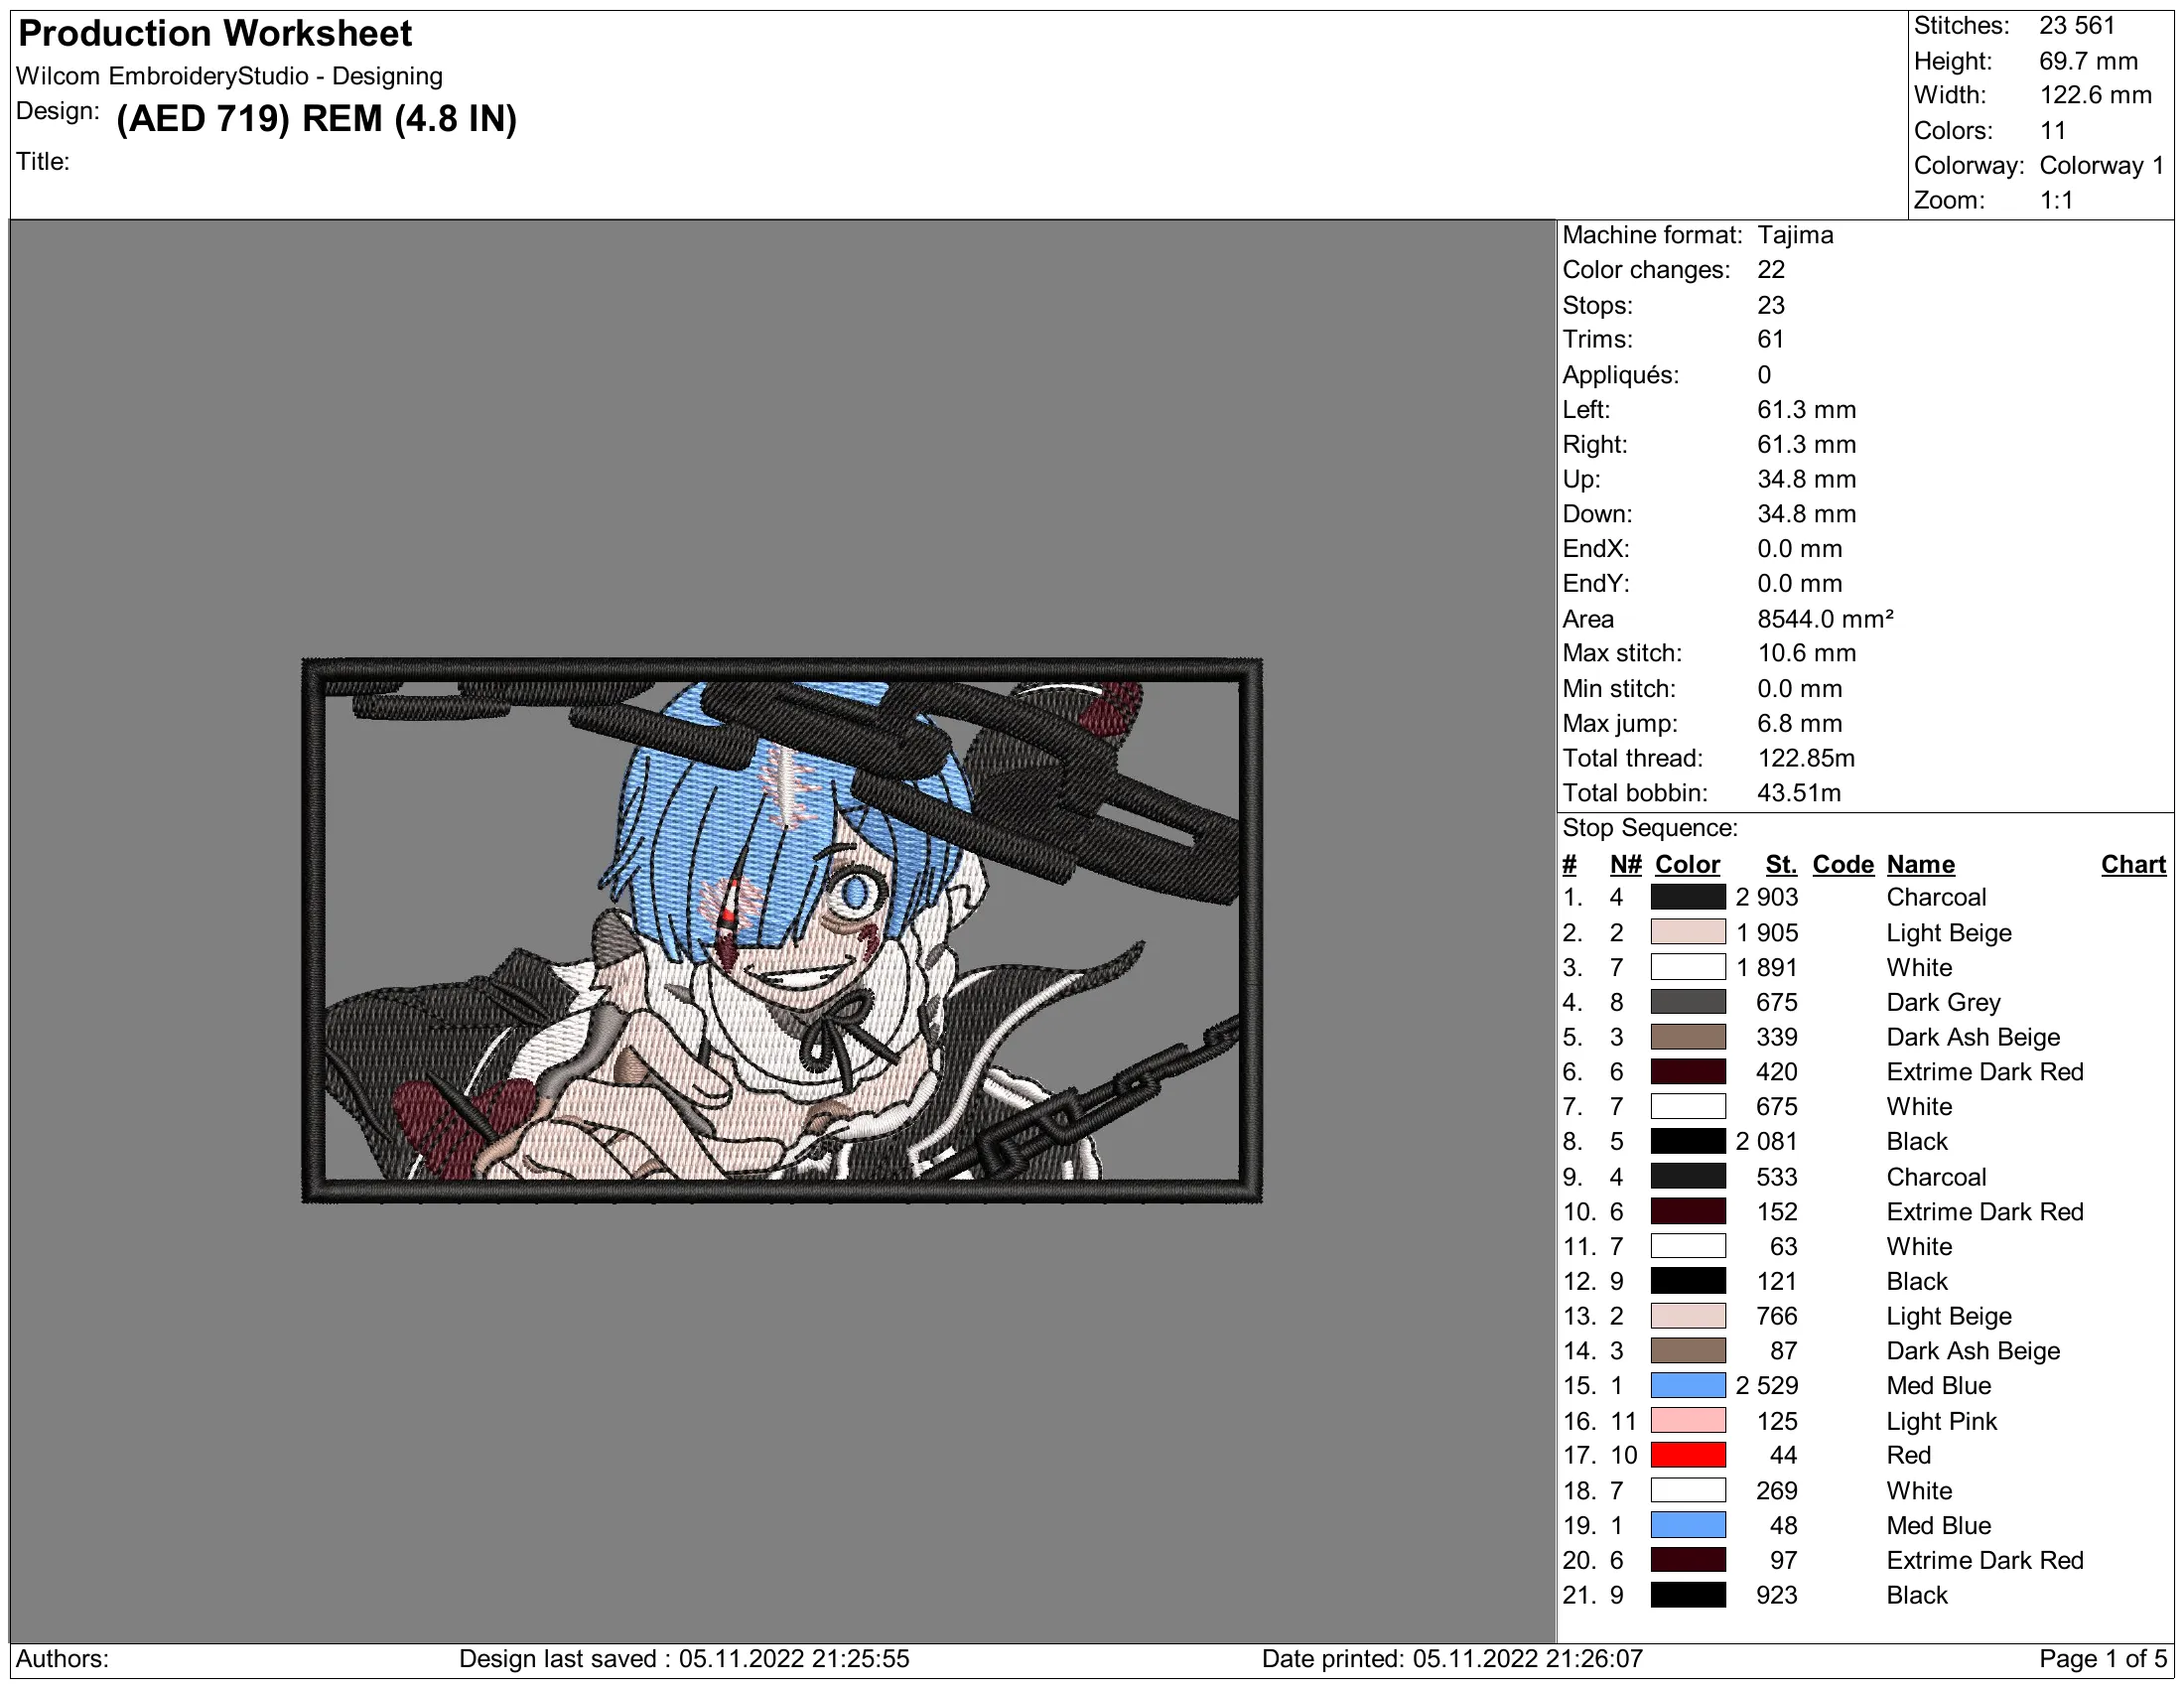2184x1688 pixels.
Task: Click the Dark Grey swatch in stop 4
Action: (x=1688, y=1002)
